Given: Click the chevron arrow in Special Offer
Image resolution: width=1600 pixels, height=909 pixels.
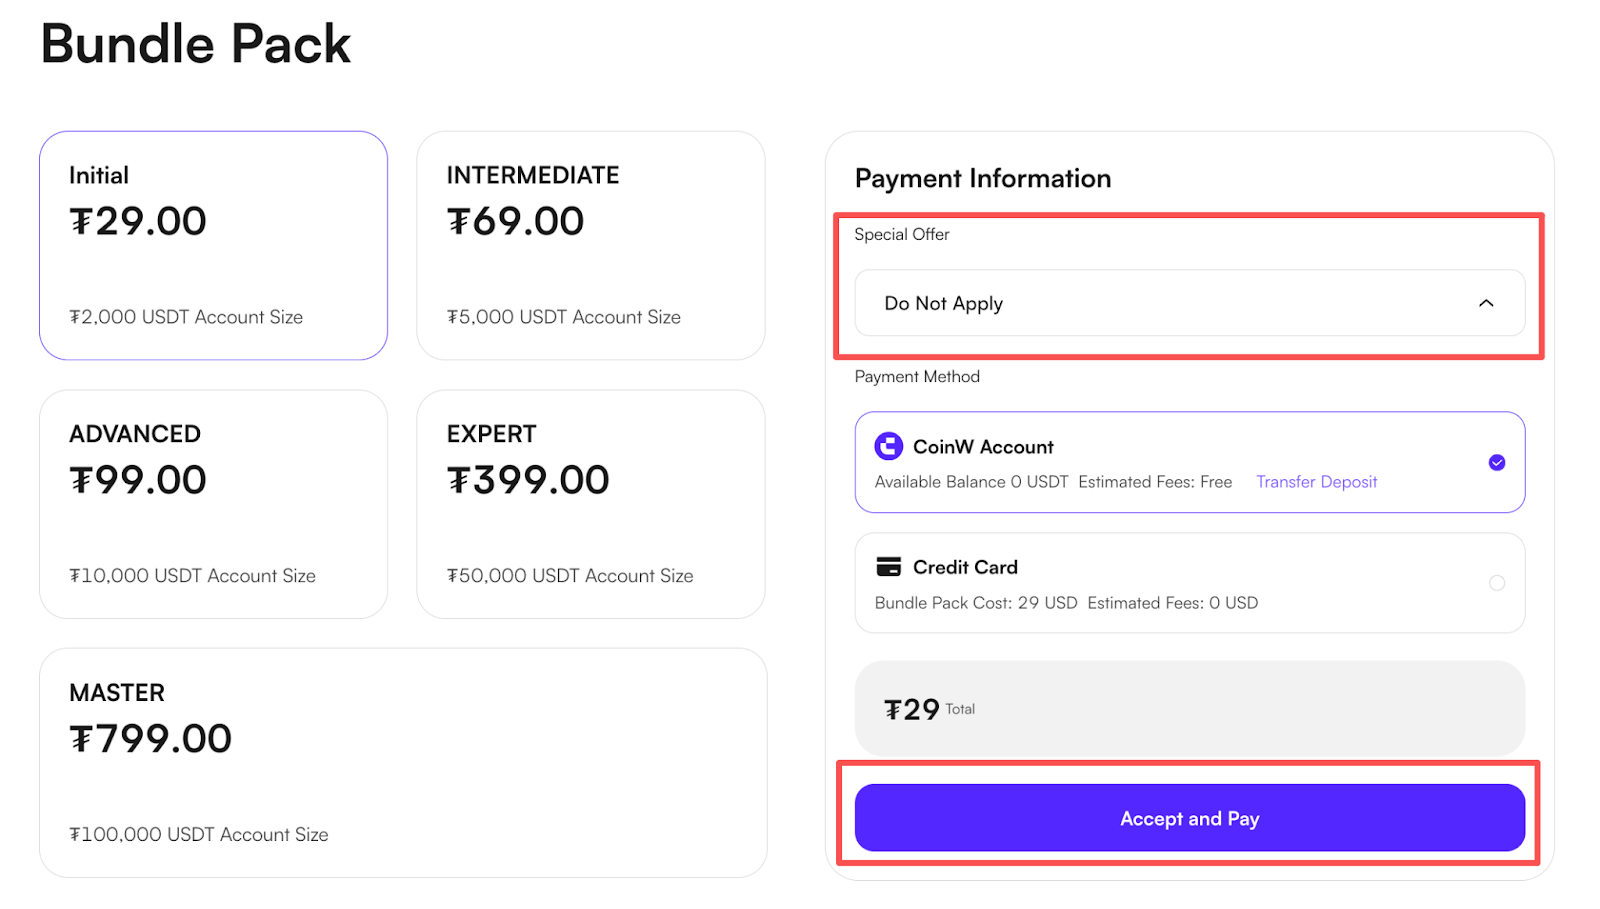Looking at the screenshot, I should pyautogui.click(x=1486, y=303).
